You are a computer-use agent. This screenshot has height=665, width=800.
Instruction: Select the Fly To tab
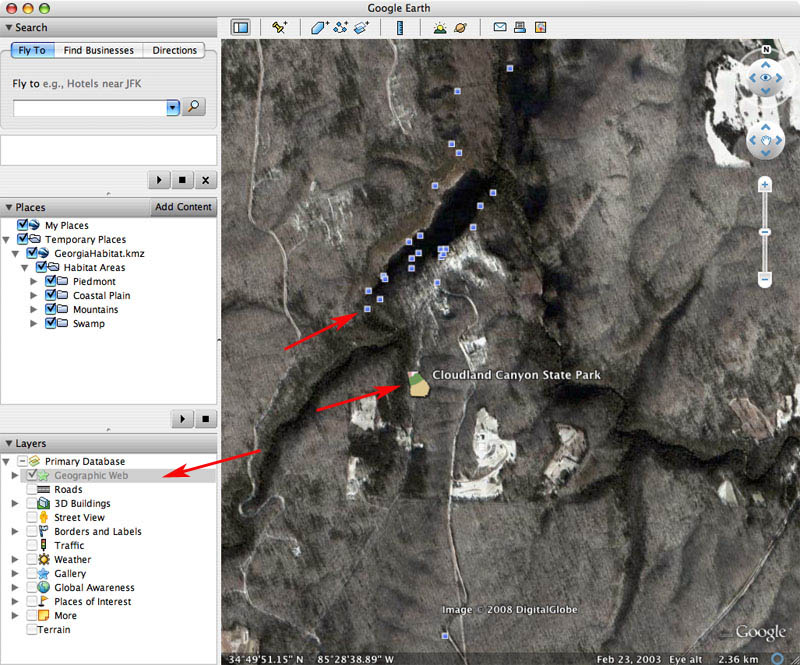coord(32,50)
